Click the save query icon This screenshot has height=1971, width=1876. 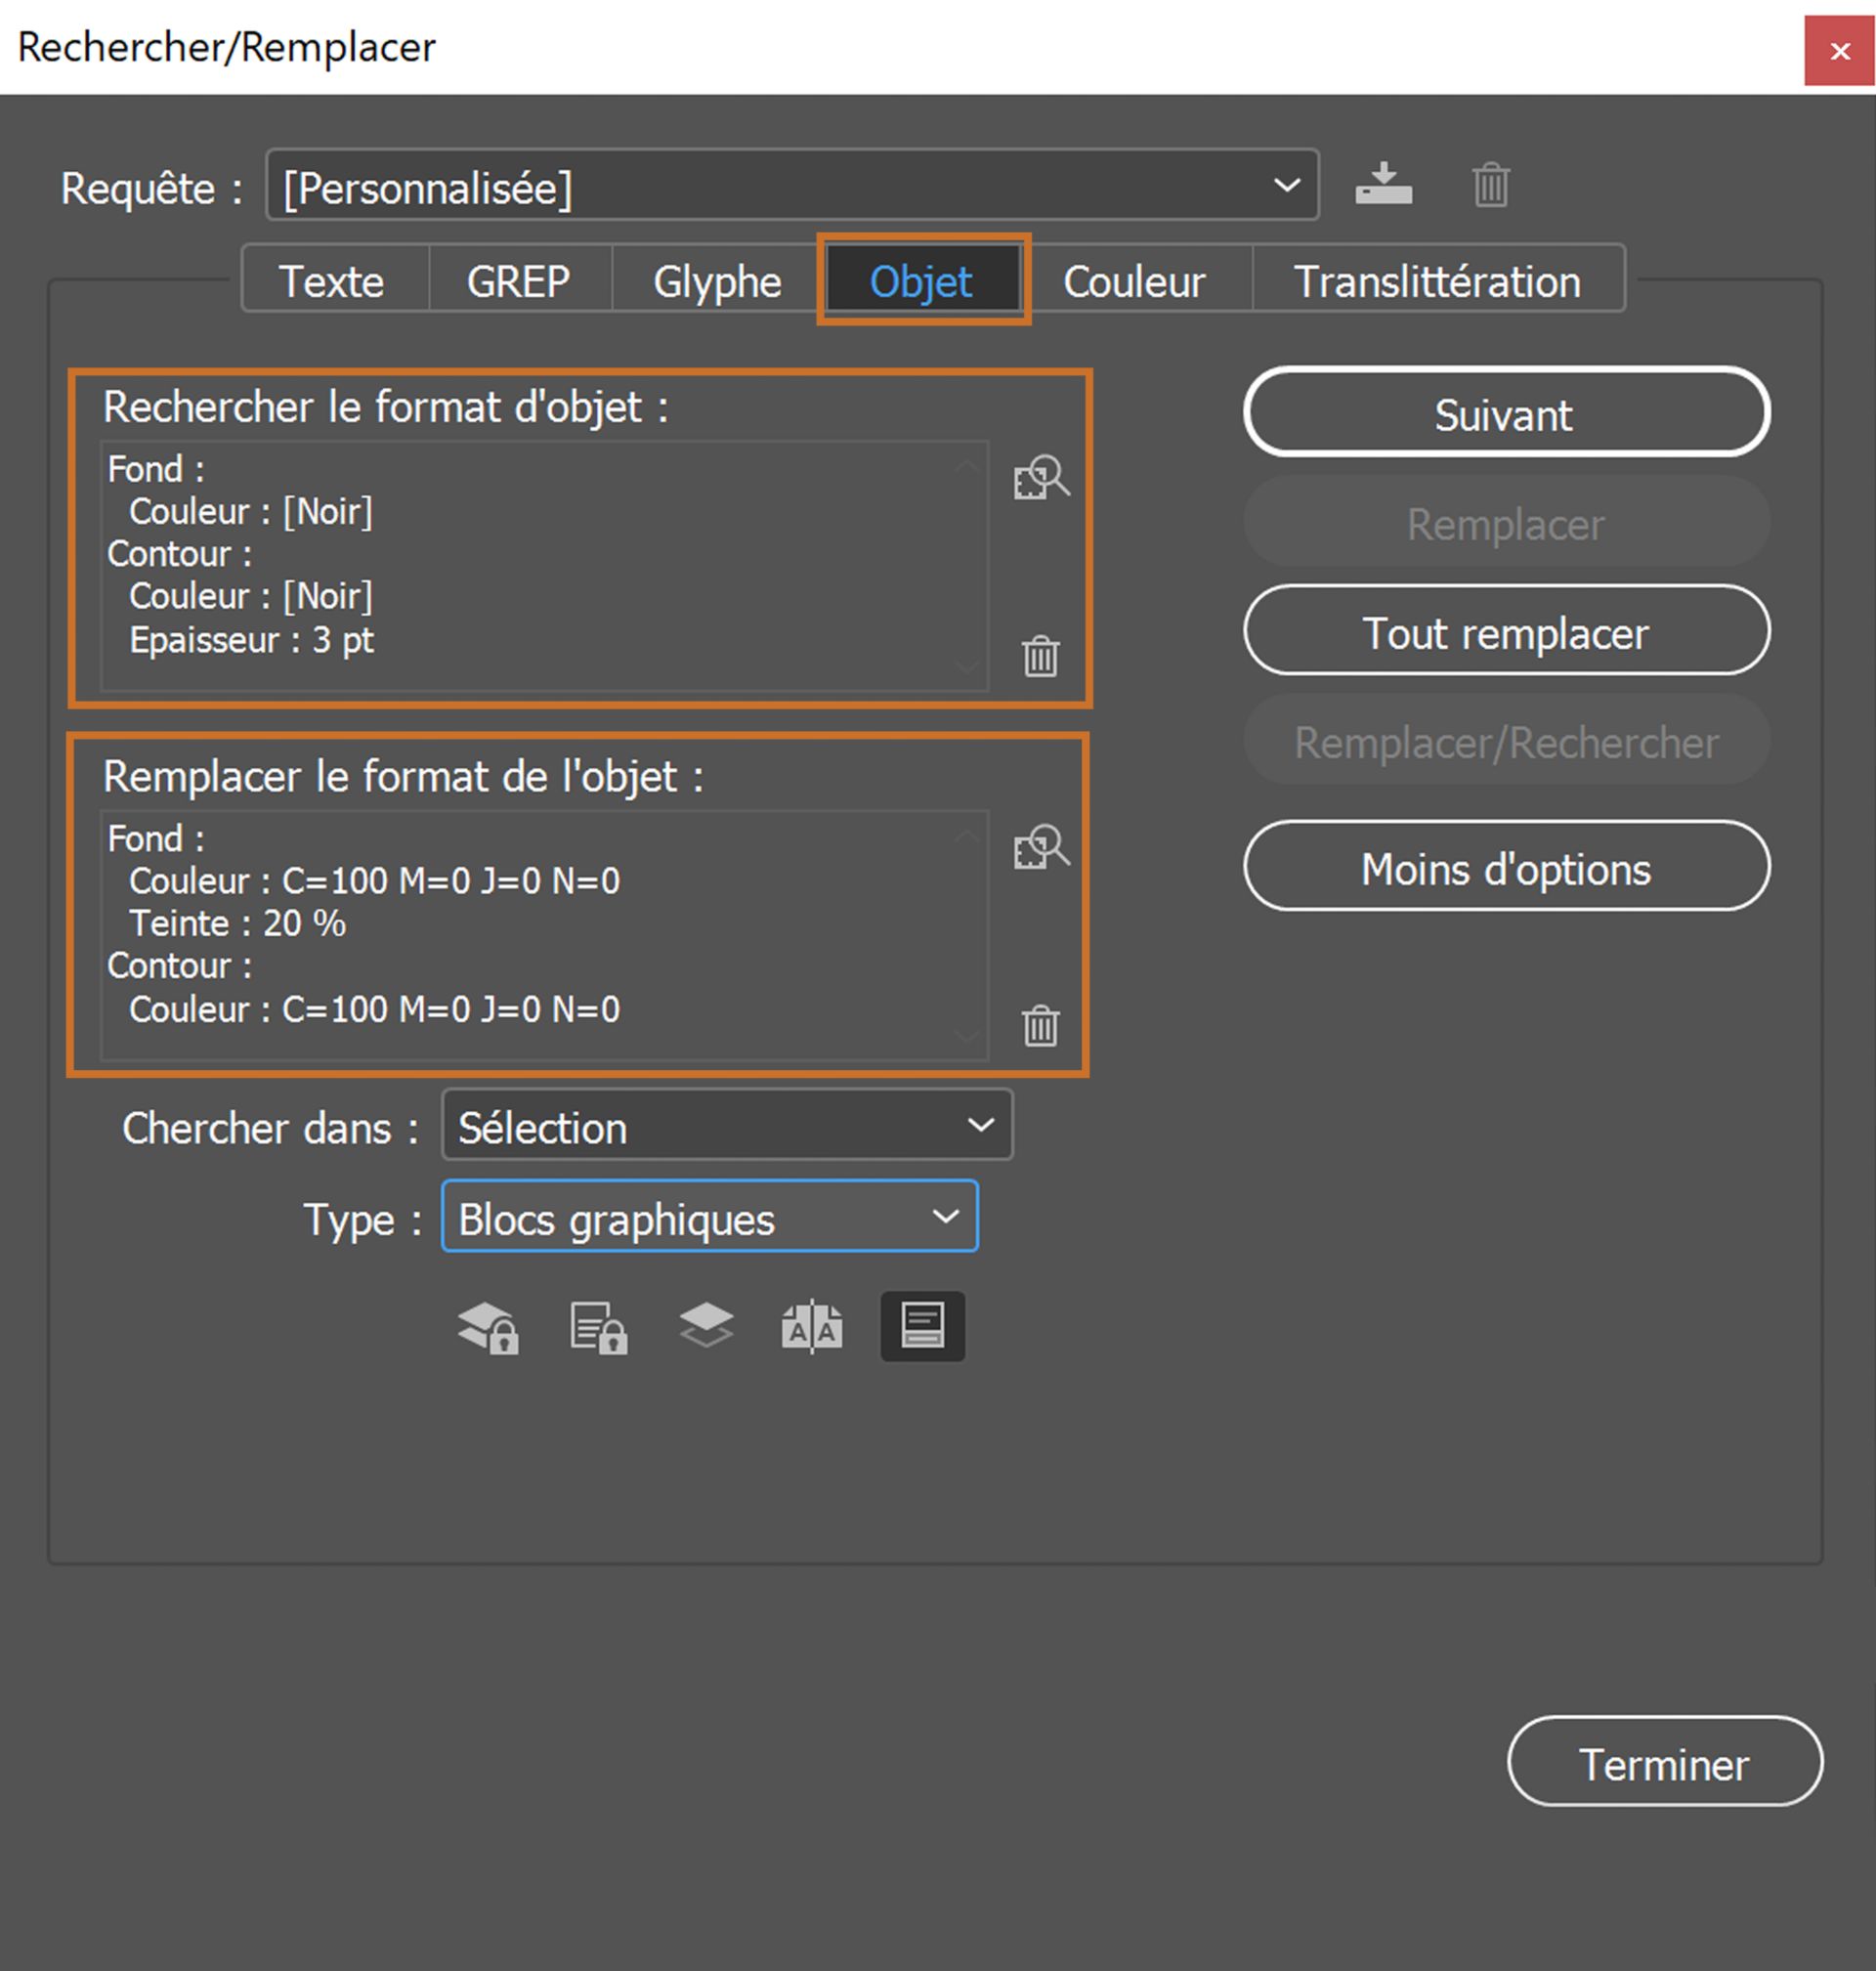[1383, 185]
